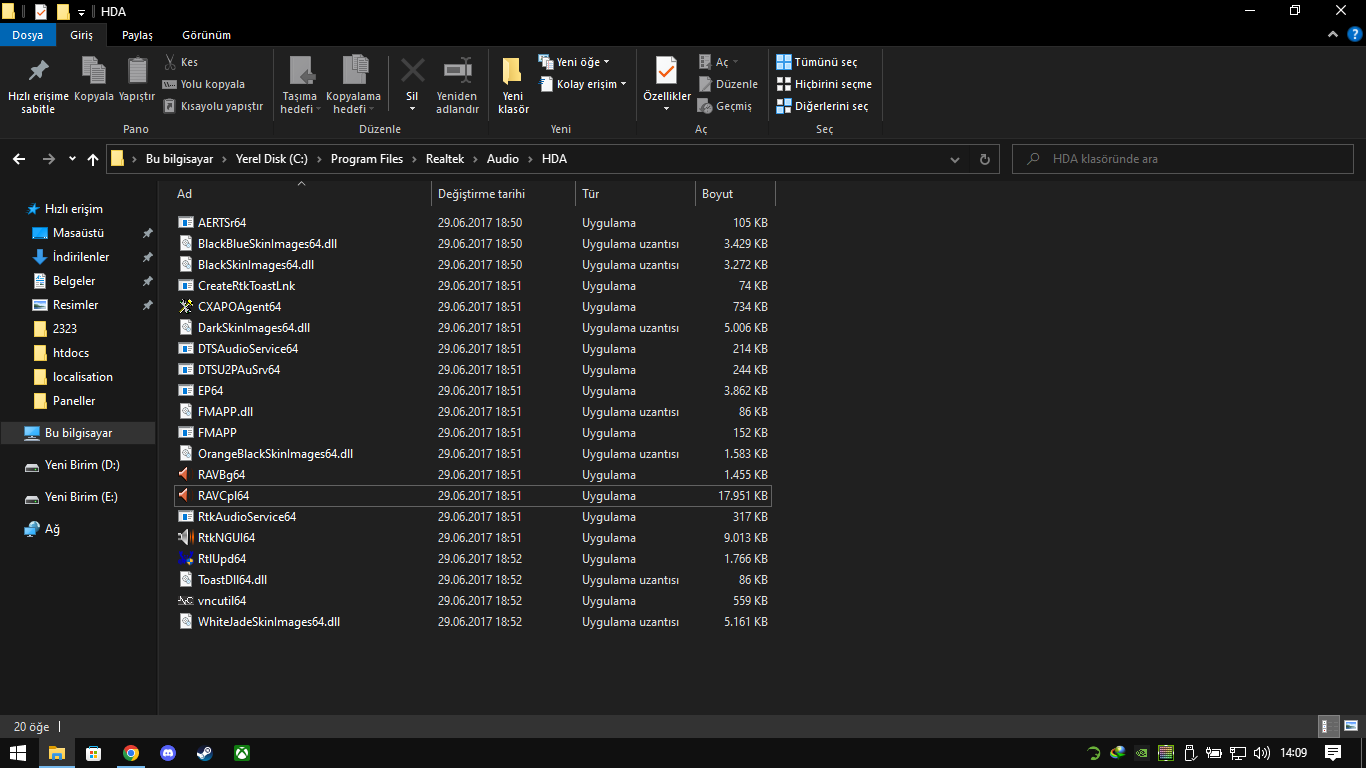Navigate to Program Files in breadcrumb
The image size is (1366, 768).
pyautogui.click(x=367, y=159)
